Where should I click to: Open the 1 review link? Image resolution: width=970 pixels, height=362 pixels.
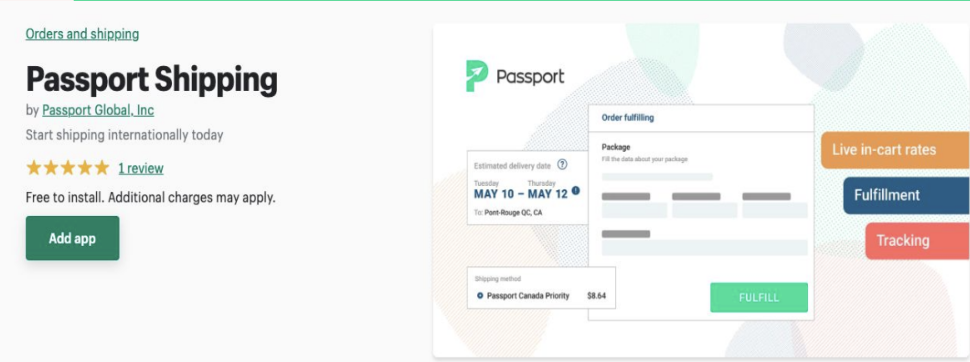[141, 168]
